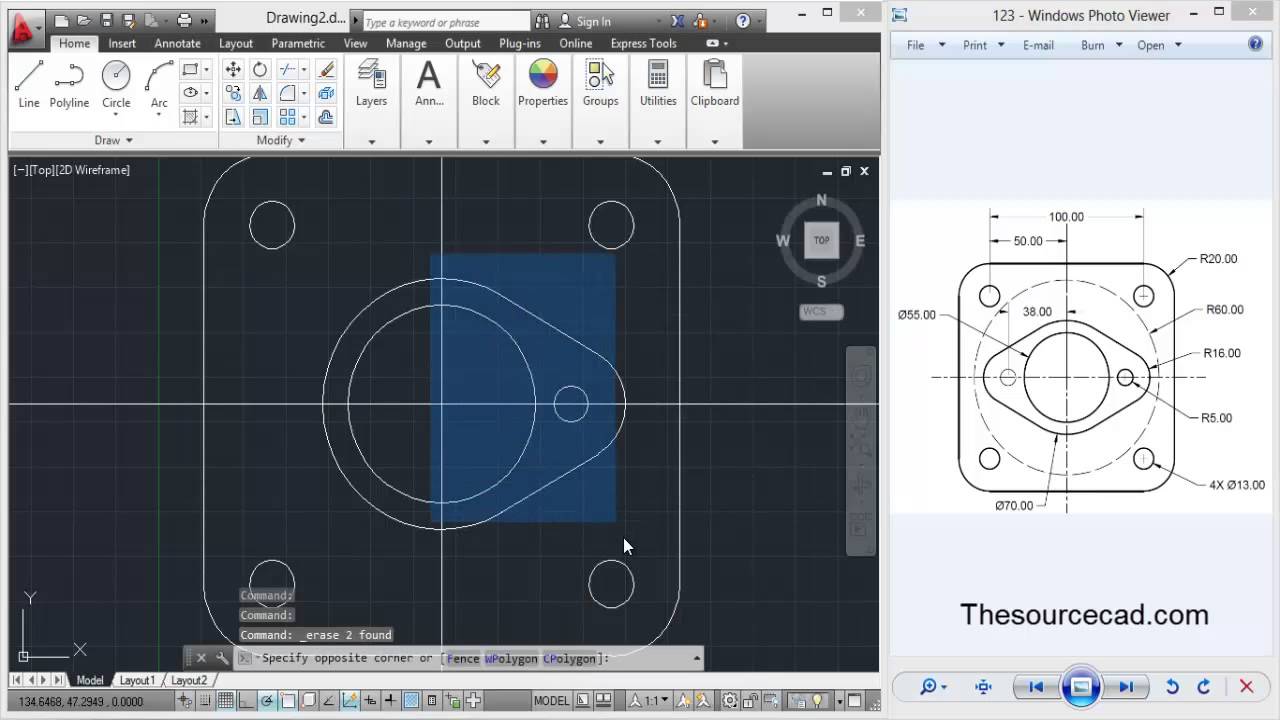The width and height of the screenshot is (1280, 720).
Task: Select the Mirror tool in Modify panel
Action: tap(260, 93)
